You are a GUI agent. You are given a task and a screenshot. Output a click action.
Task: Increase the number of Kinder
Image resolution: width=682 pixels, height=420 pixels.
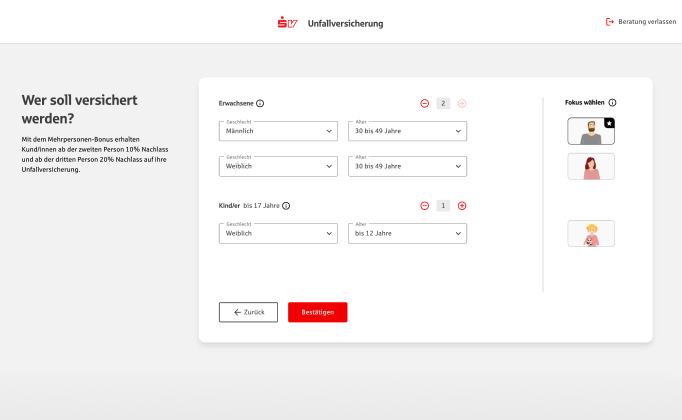(462, 206)
